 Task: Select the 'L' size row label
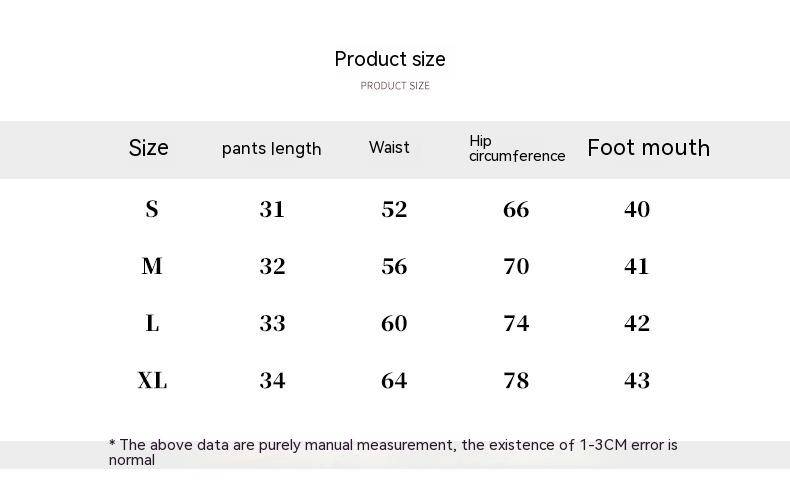(152, 323)
